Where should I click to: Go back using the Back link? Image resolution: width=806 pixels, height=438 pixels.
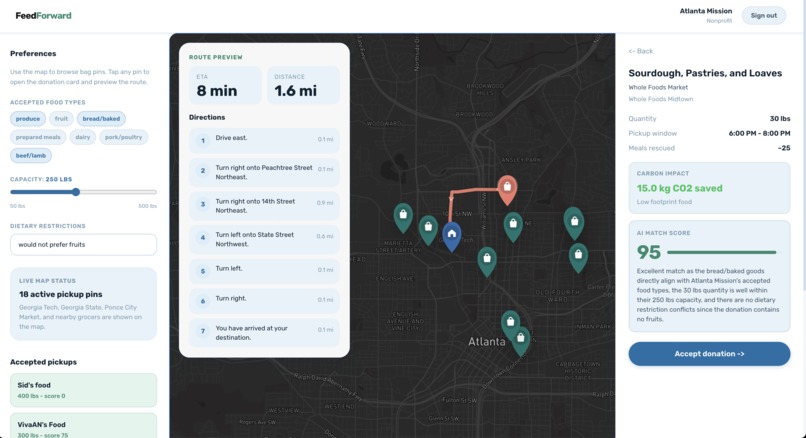click(640, 51)
